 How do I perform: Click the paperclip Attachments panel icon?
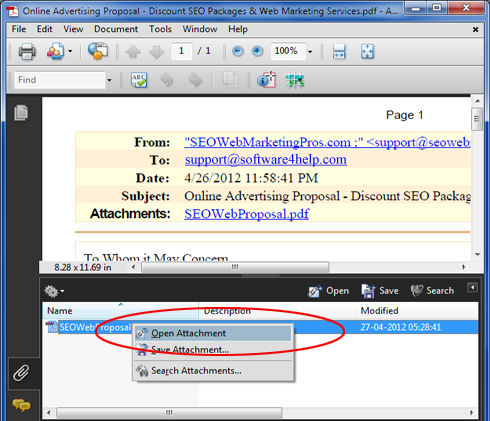tap(21, 373)
